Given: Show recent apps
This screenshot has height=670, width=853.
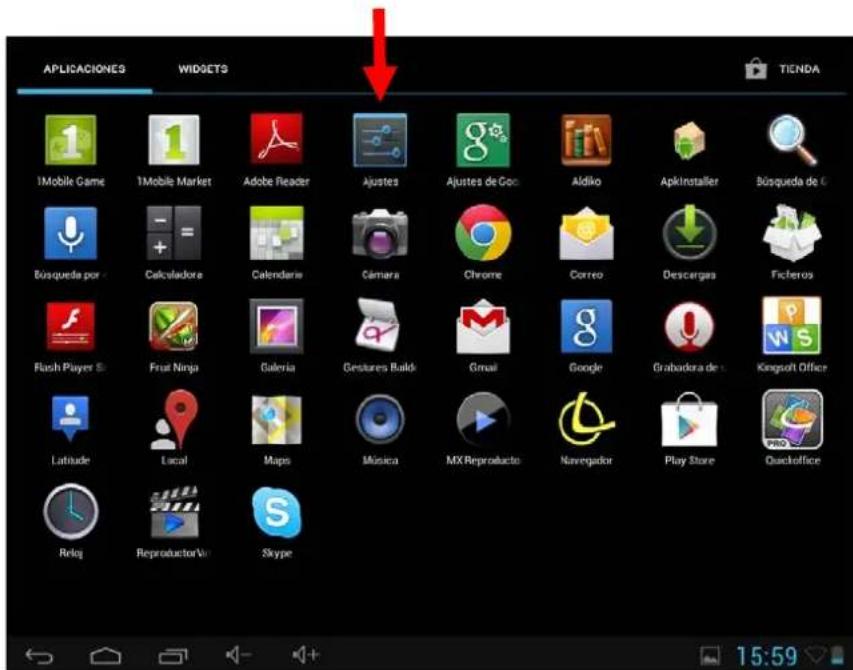Looking at the screenshot, I should click(x=172, y=656).
